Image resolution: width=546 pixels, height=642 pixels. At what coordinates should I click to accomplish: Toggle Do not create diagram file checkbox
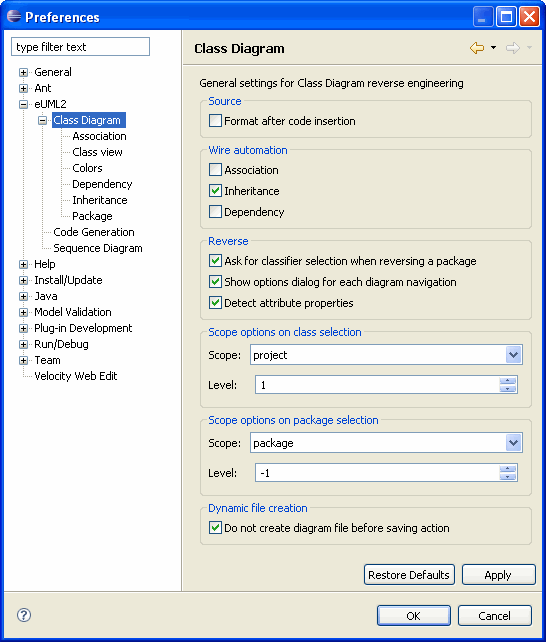(x=215, y=527)
